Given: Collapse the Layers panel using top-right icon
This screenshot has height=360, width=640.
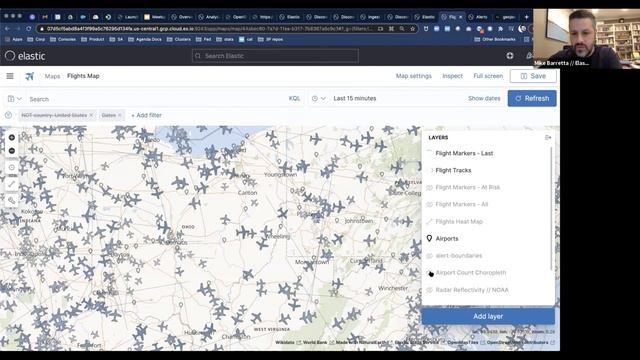Looking at the screenshot, I should 548,138.
